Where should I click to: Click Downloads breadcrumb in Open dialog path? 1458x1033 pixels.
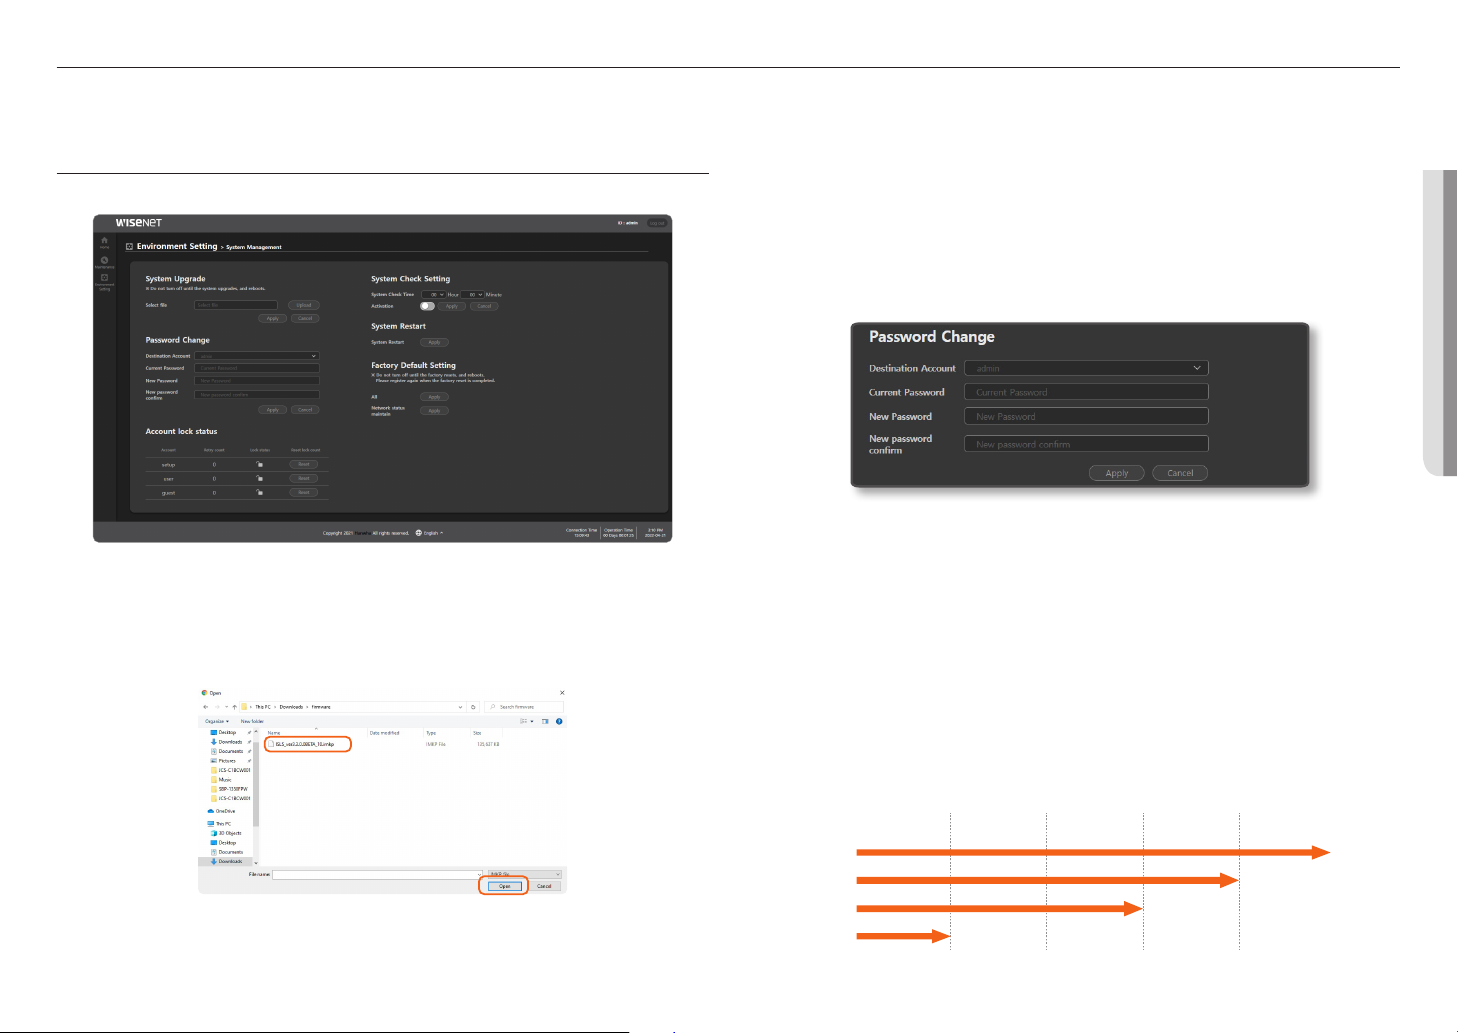pyautogui.click(x=291, y=707)
